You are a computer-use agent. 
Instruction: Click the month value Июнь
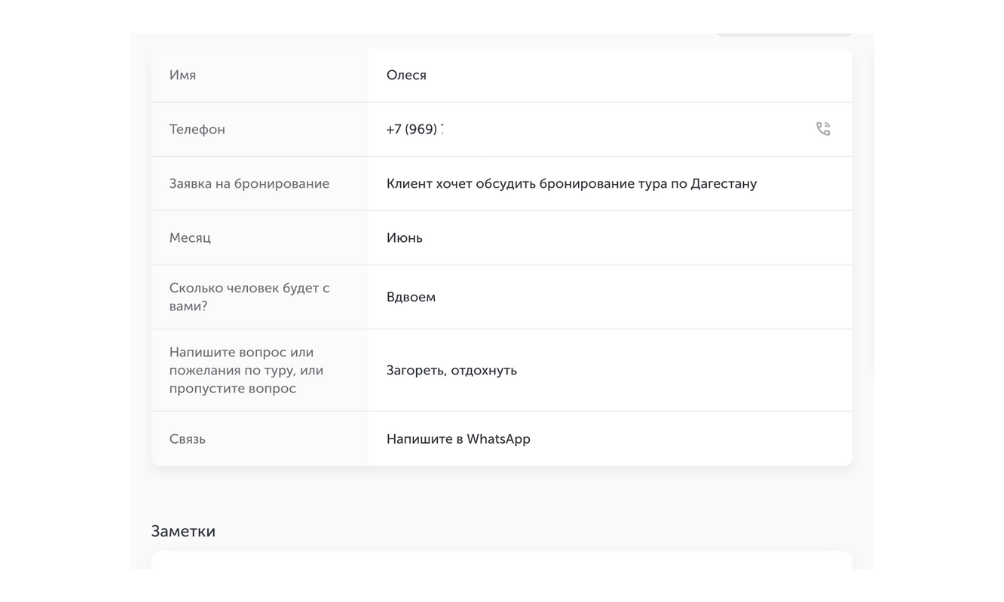[404, 238]
